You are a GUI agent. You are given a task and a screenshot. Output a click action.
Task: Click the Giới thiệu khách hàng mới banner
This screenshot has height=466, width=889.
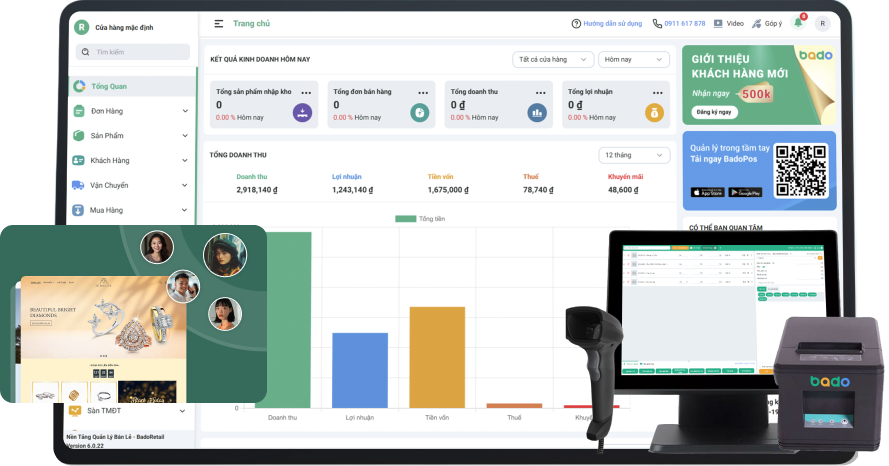(759, 85)
